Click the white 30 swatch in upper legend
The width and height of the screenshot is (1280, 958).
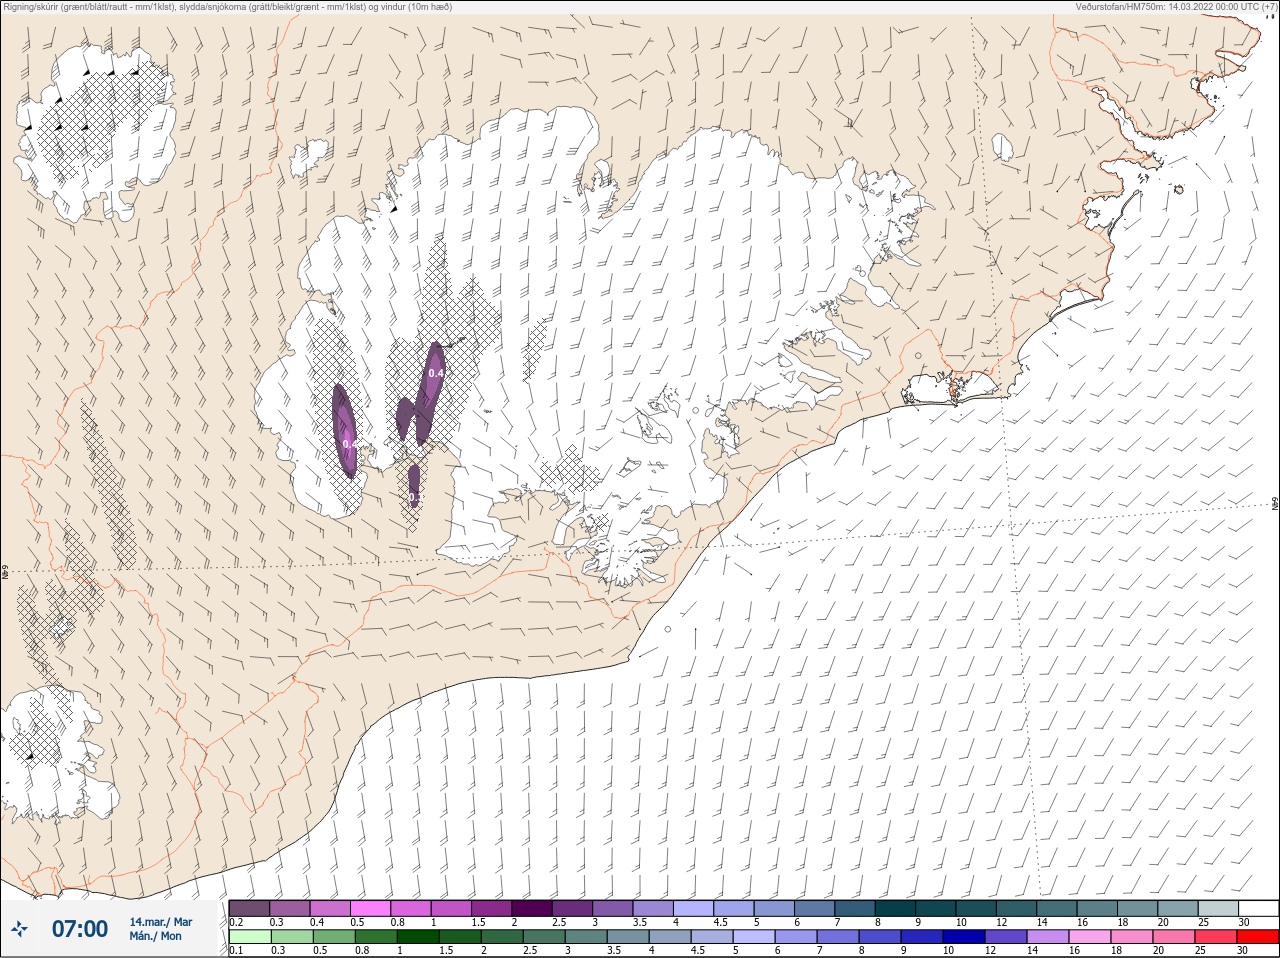pos(1258,908)
